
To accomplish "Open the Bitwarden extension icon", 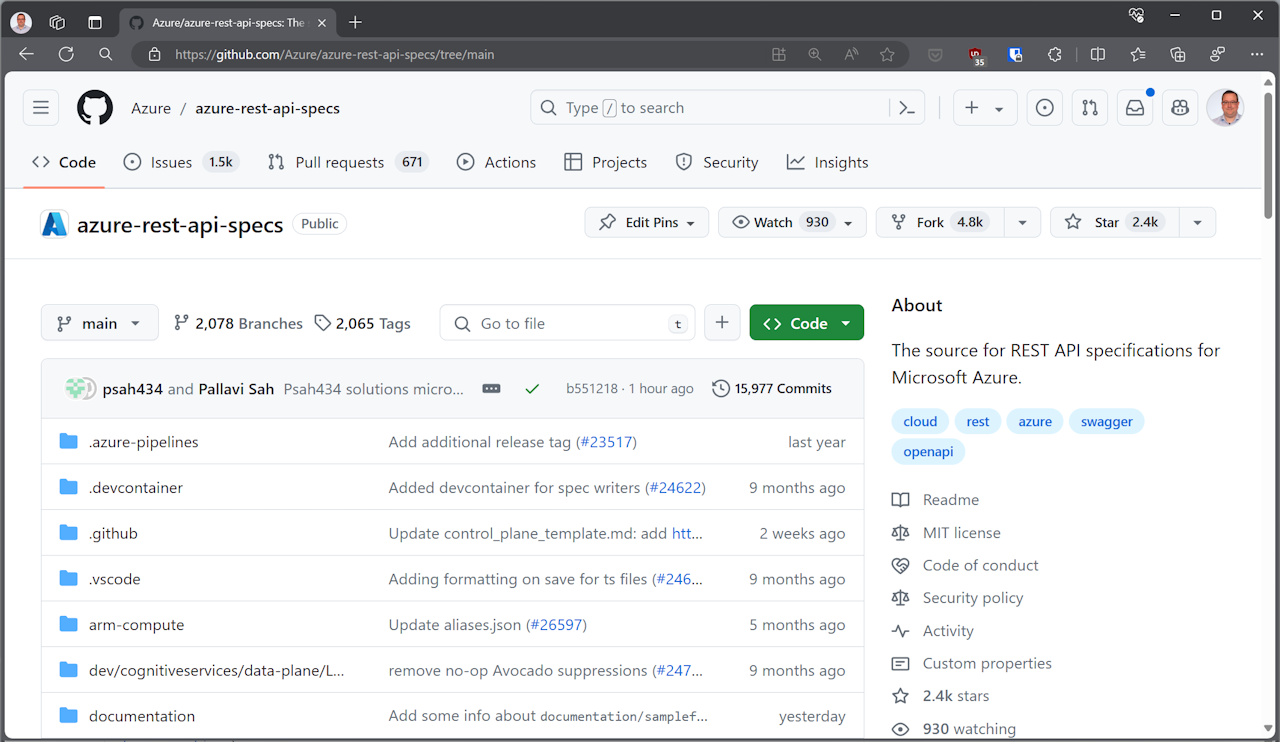I will pos(1016,55).
